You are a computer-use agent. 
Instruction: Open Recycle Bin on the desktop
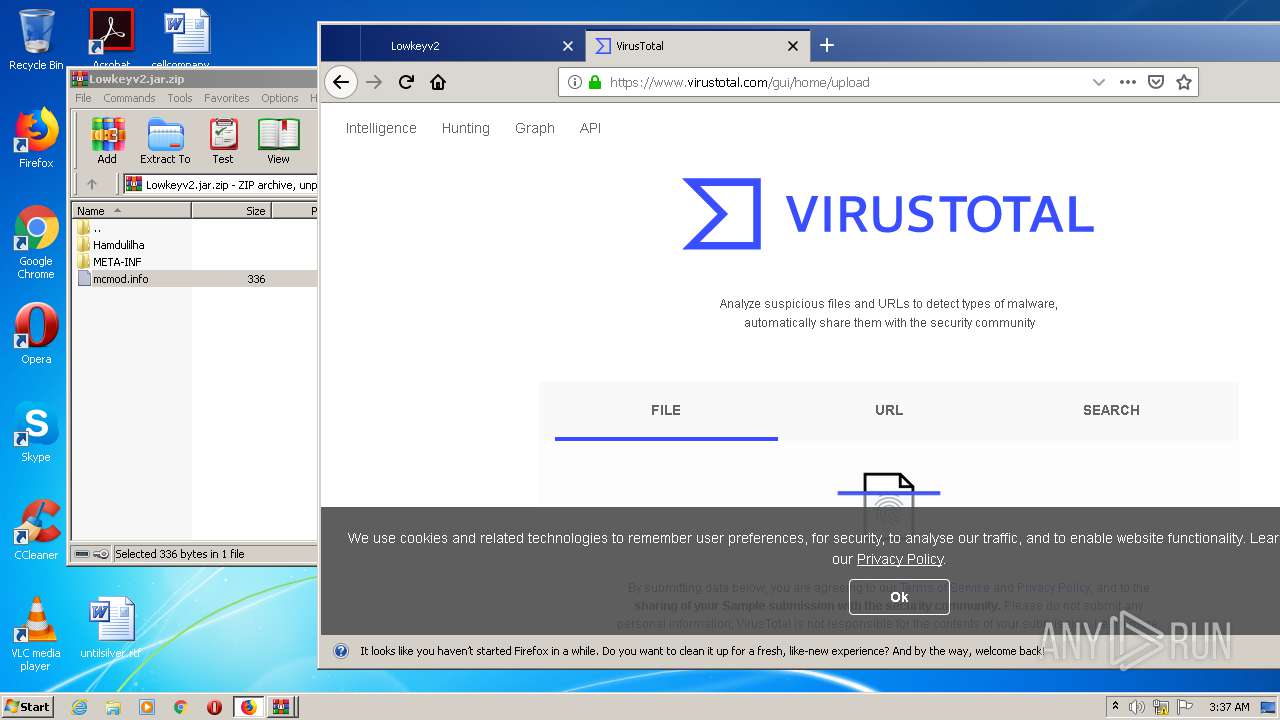[36, 40]
